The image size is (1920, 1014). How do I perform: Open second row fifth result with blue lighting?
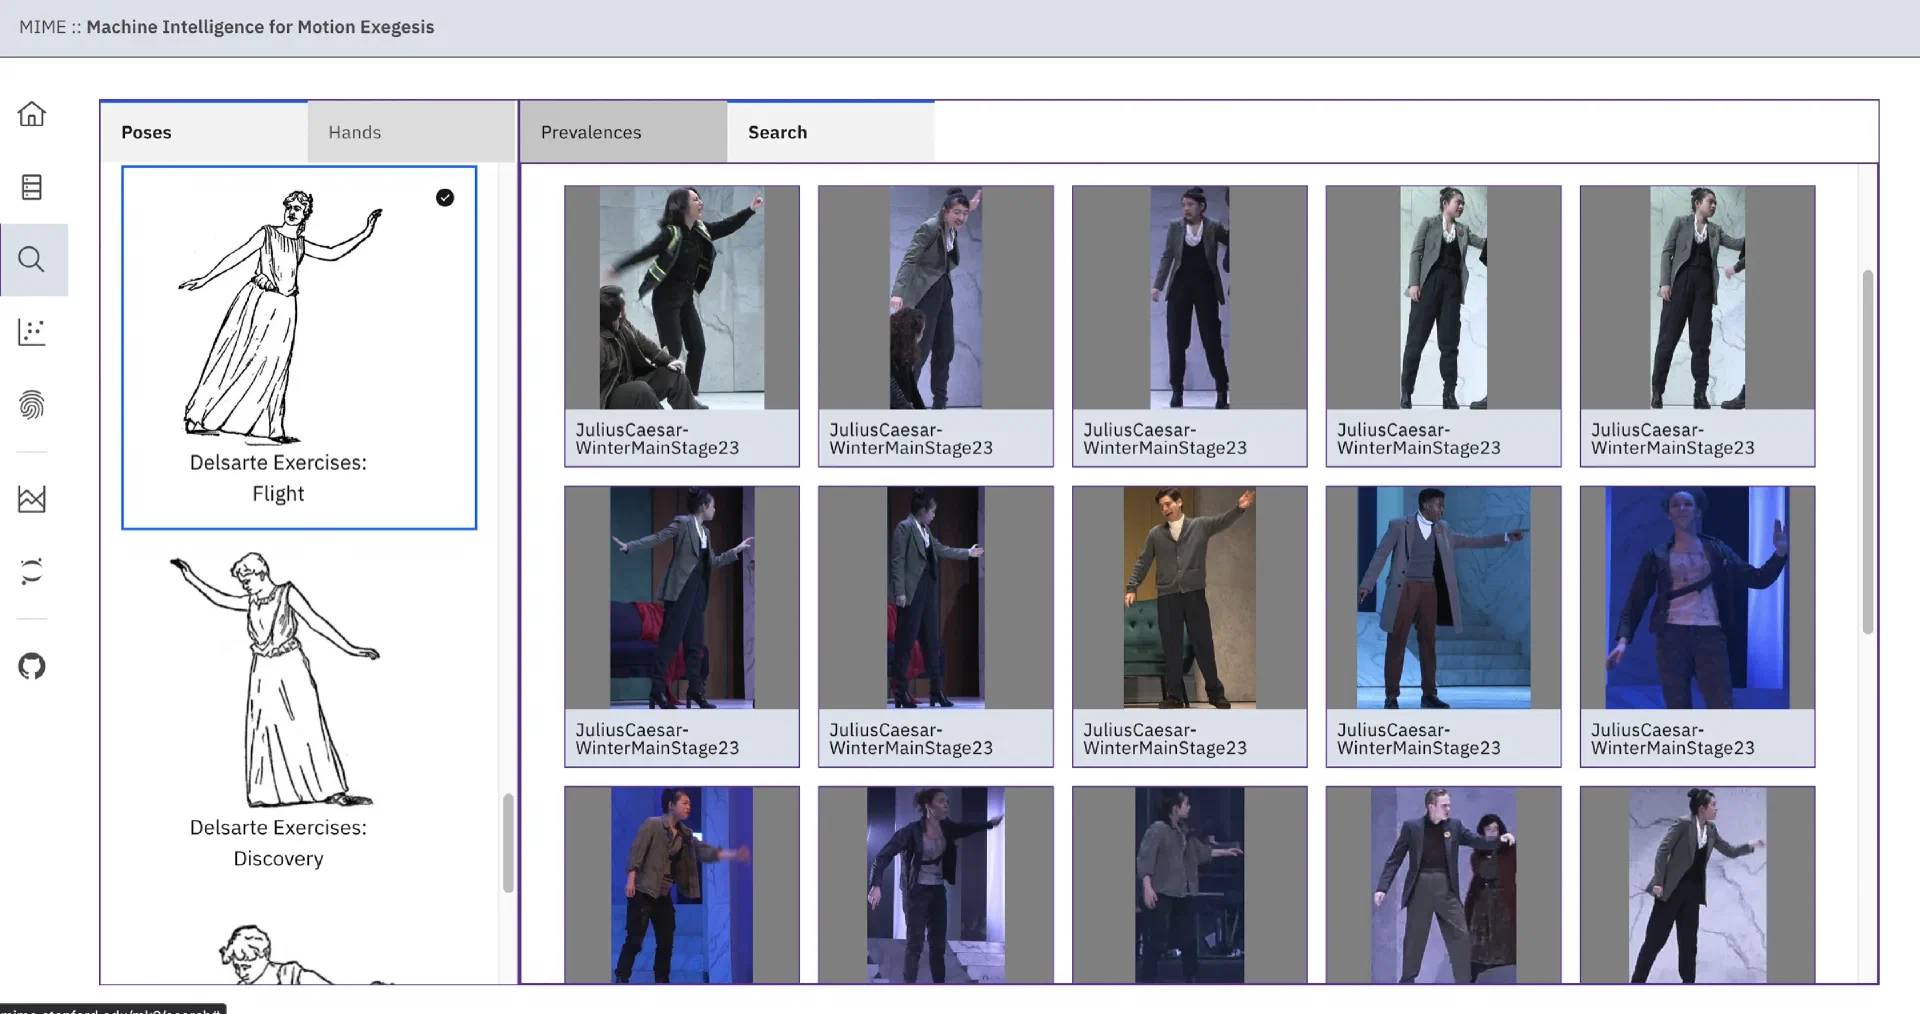(x=1698, y=598)
